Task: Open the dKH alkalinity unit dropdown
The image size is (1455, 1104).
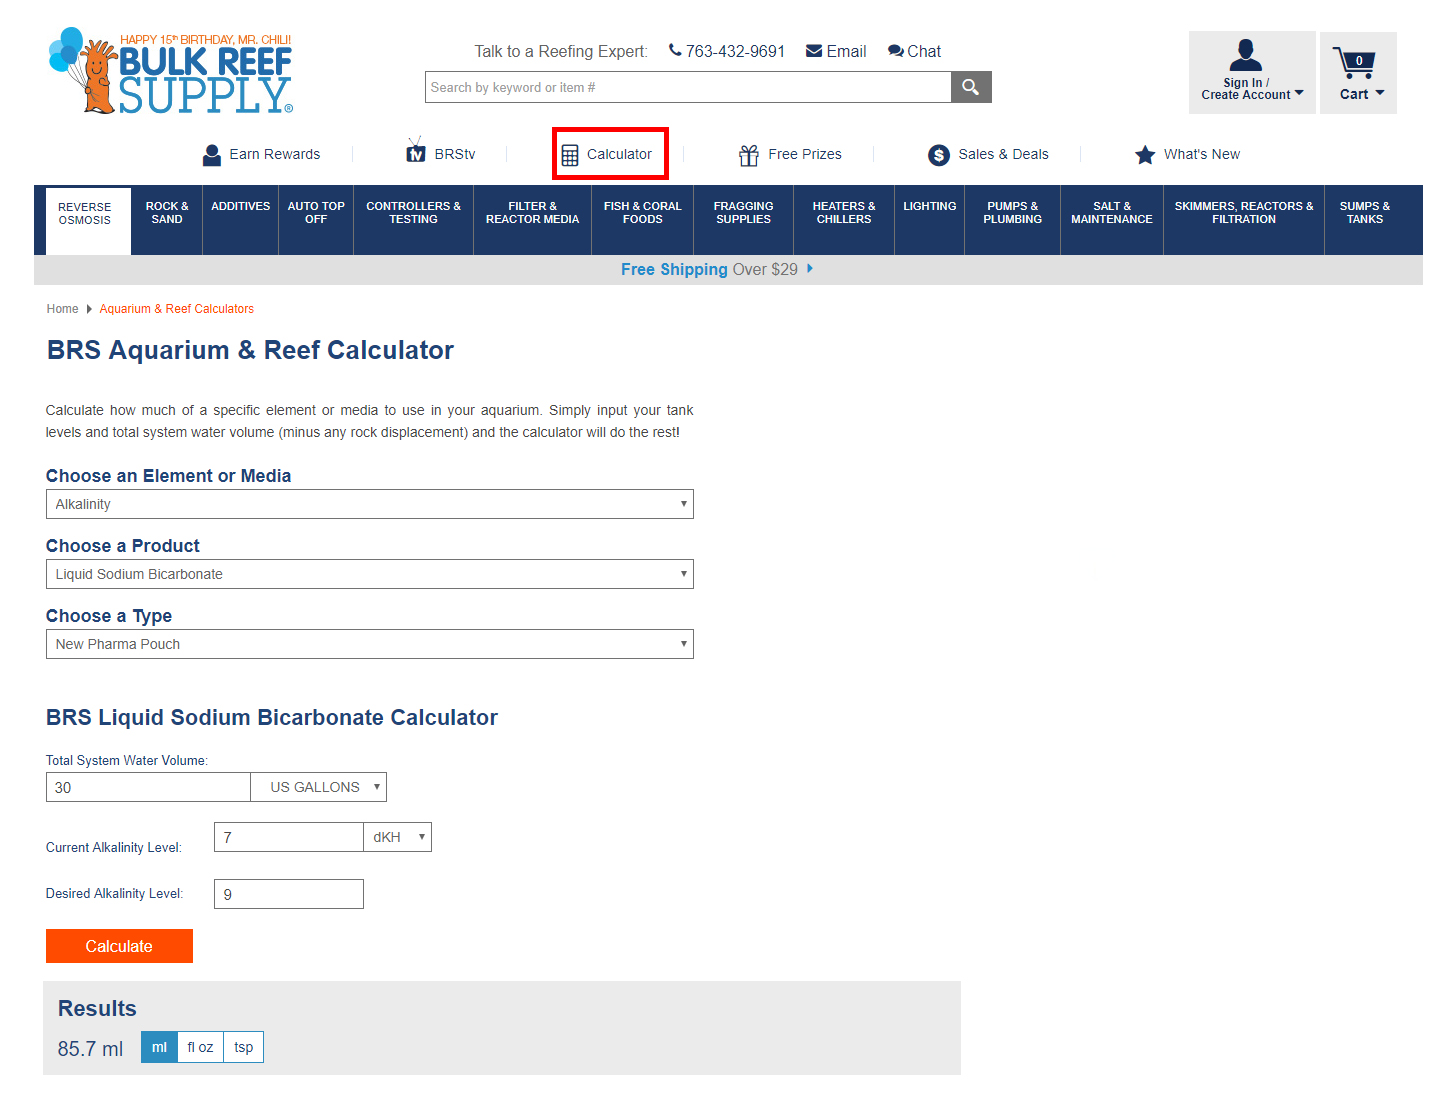Action: (x=398, y=837)
